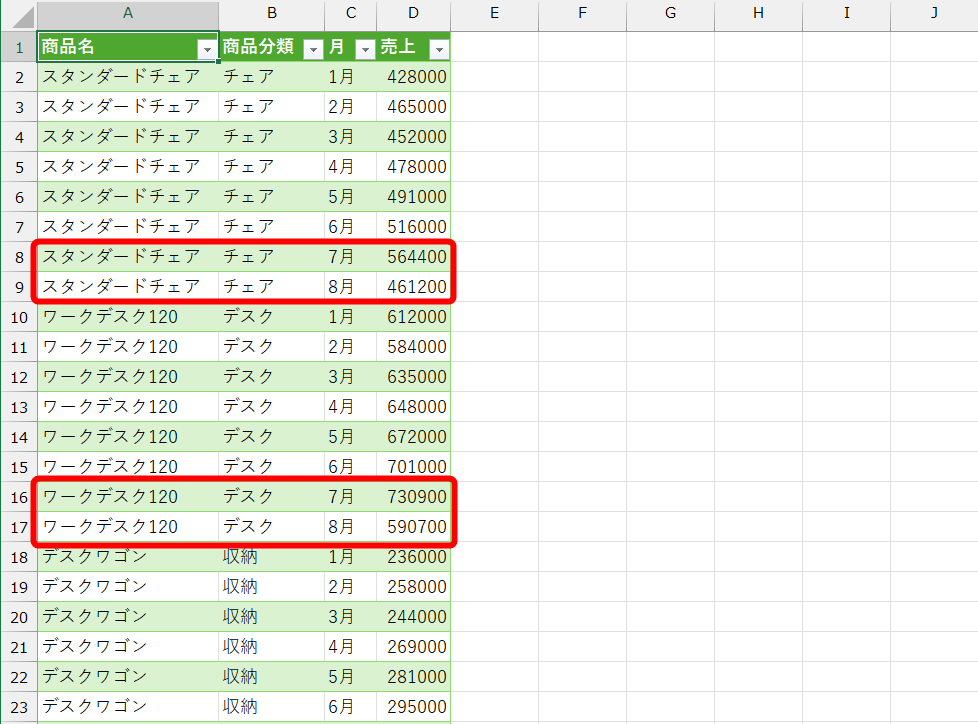This screenshot has width=978, height=724.
Task: Select sales value 491000
Action: tap(414, 196)
